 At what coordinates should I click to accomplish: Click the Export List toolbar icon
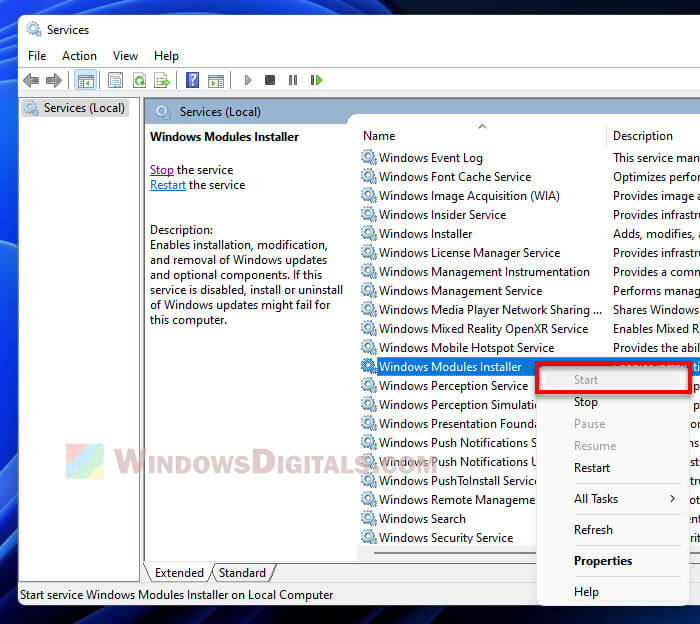(162, 80)
